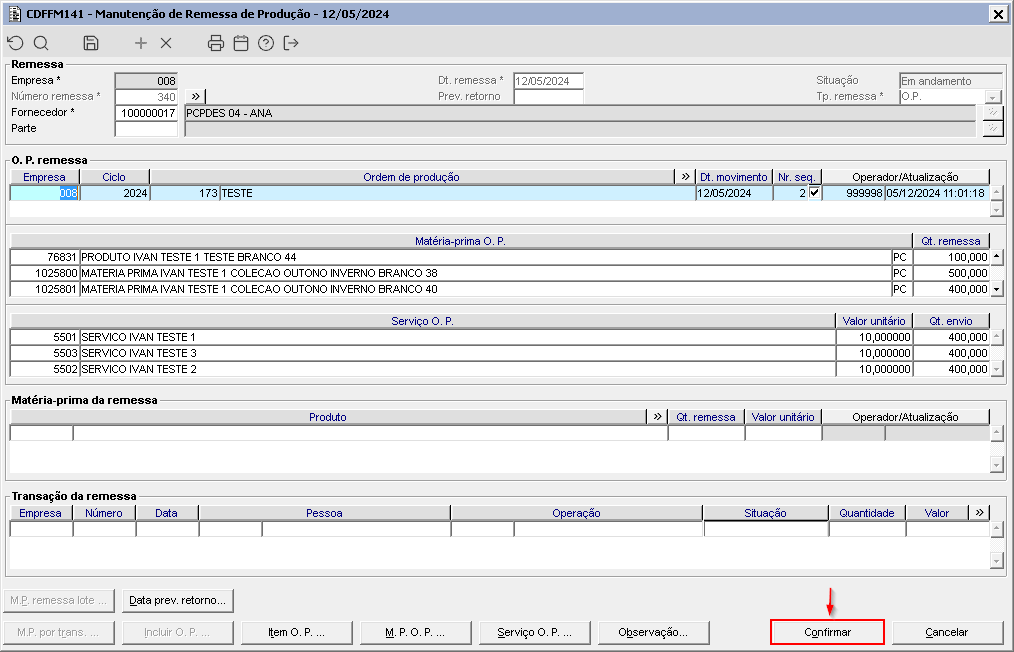The image size is (1014, 652).
Task: Click the » header in Transação da remessa grid
Action: coord(979,513)
